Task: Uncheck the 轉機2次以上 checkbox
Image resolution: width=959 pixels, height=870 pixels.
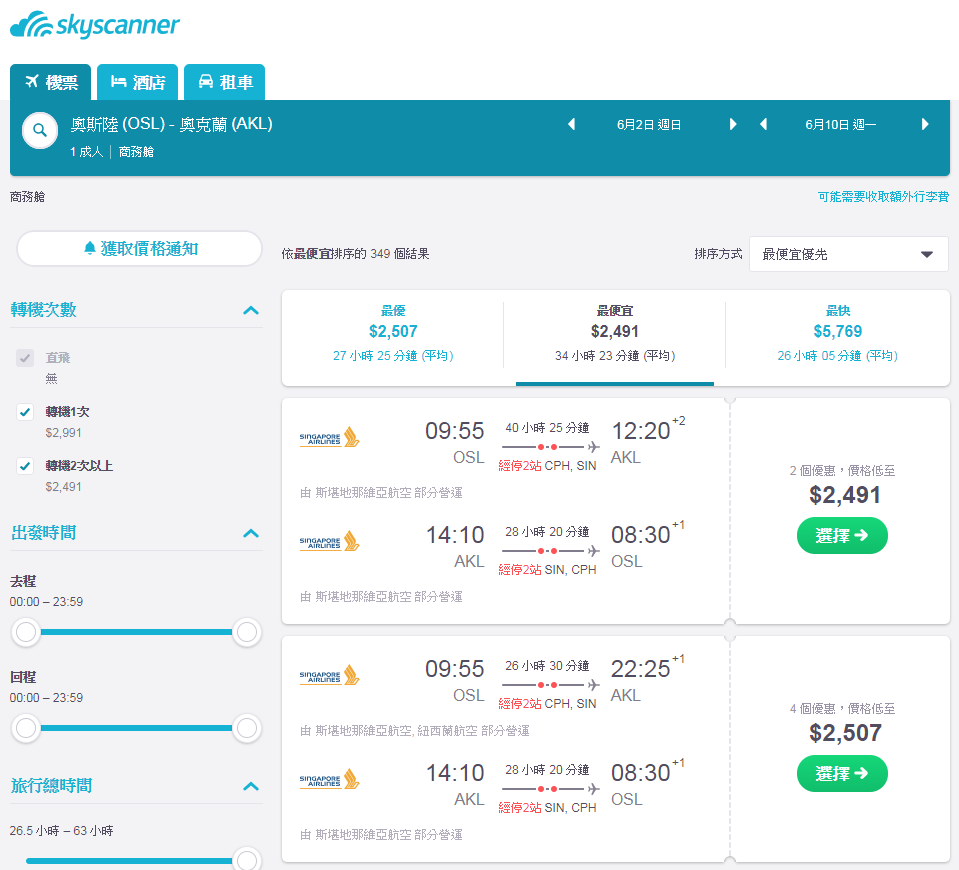Action: tap(25, 466)
